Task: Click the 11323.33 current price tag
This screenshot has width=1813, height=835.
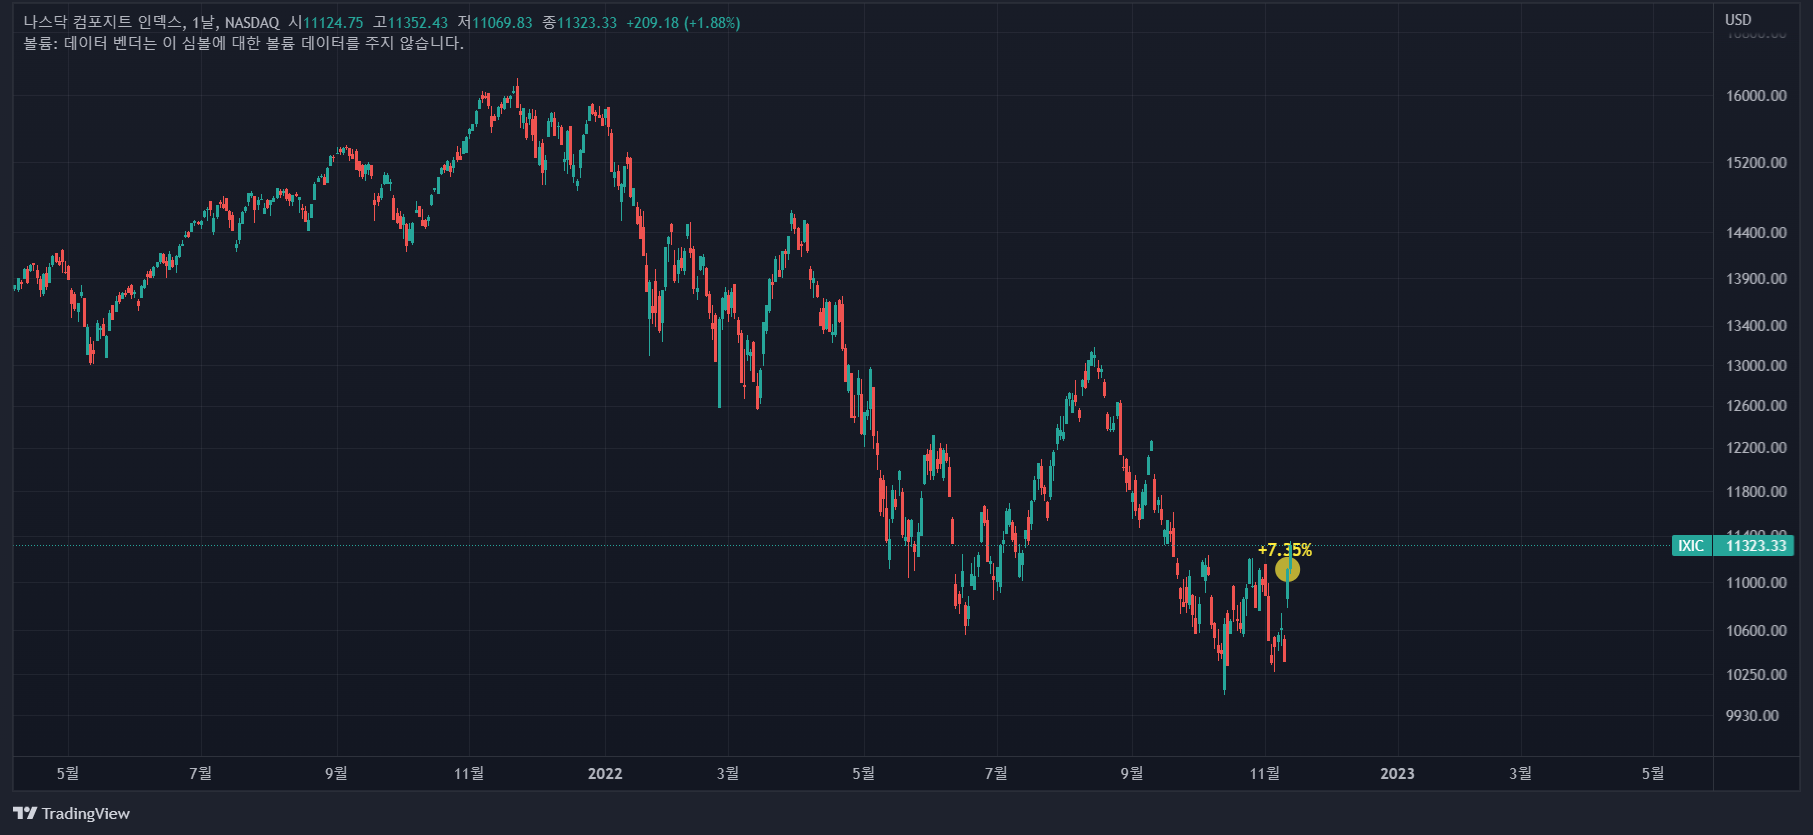Action: (x=1756, y=545)
